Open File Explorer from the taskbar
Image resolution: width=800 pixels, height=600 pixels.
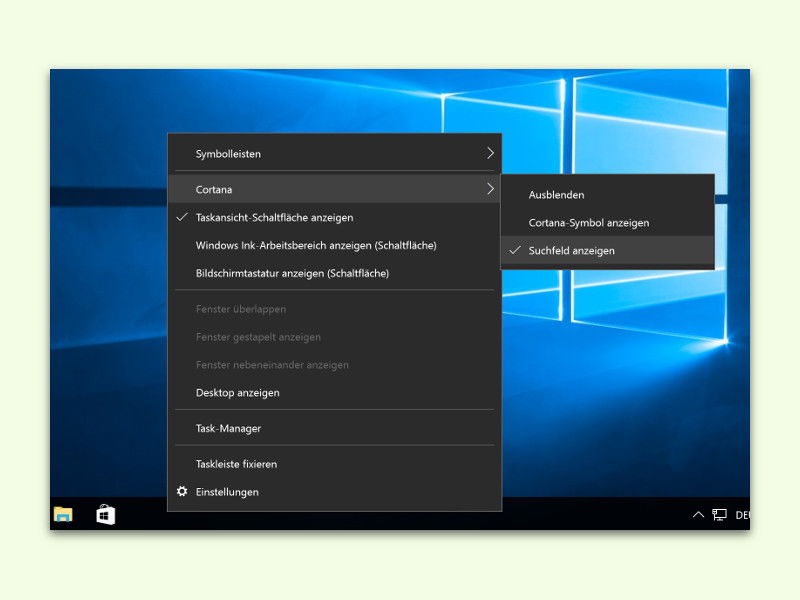(63, 514)
